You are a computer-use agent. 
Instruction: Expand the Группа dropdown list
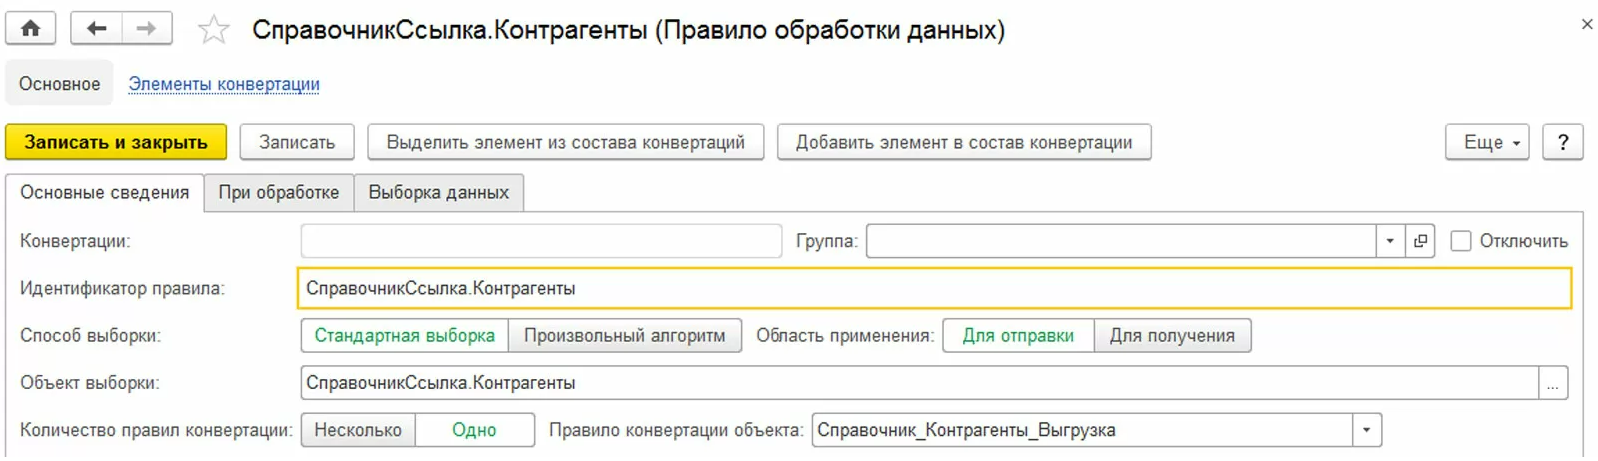[x=1390, y=241]
